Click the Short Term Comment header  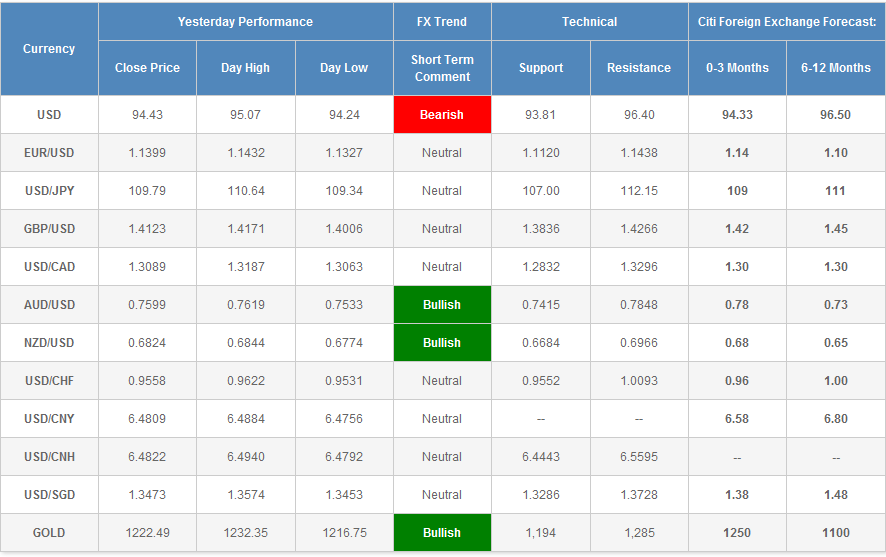pos(442,68)
